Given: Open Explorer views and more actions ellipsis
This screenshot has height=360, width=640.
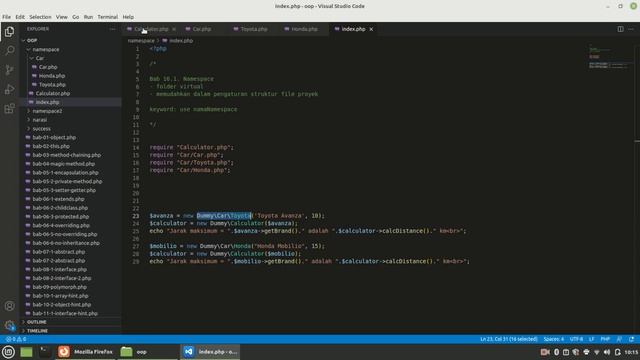Looking at the screenshot, I should (112, 29).
